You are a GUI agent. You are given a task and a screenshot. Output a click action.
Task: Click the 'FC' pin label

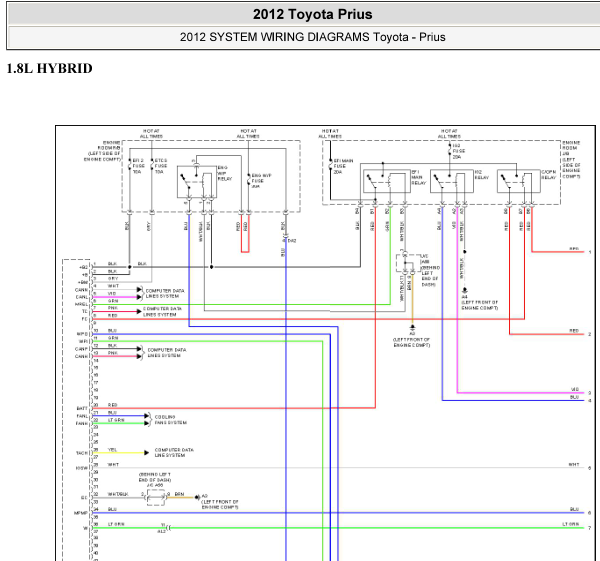(85, 319)
